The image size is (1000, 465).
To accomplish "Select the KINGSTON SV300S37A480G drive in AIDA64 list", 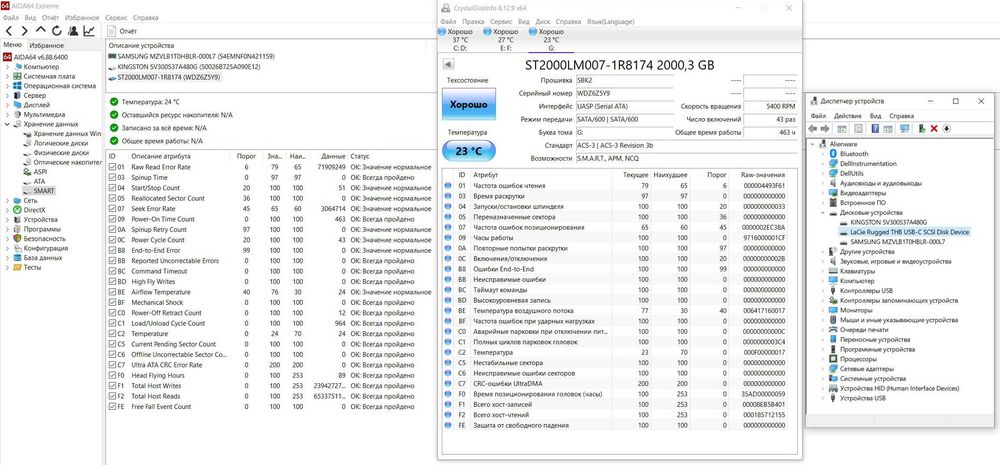I will (184, 66).
